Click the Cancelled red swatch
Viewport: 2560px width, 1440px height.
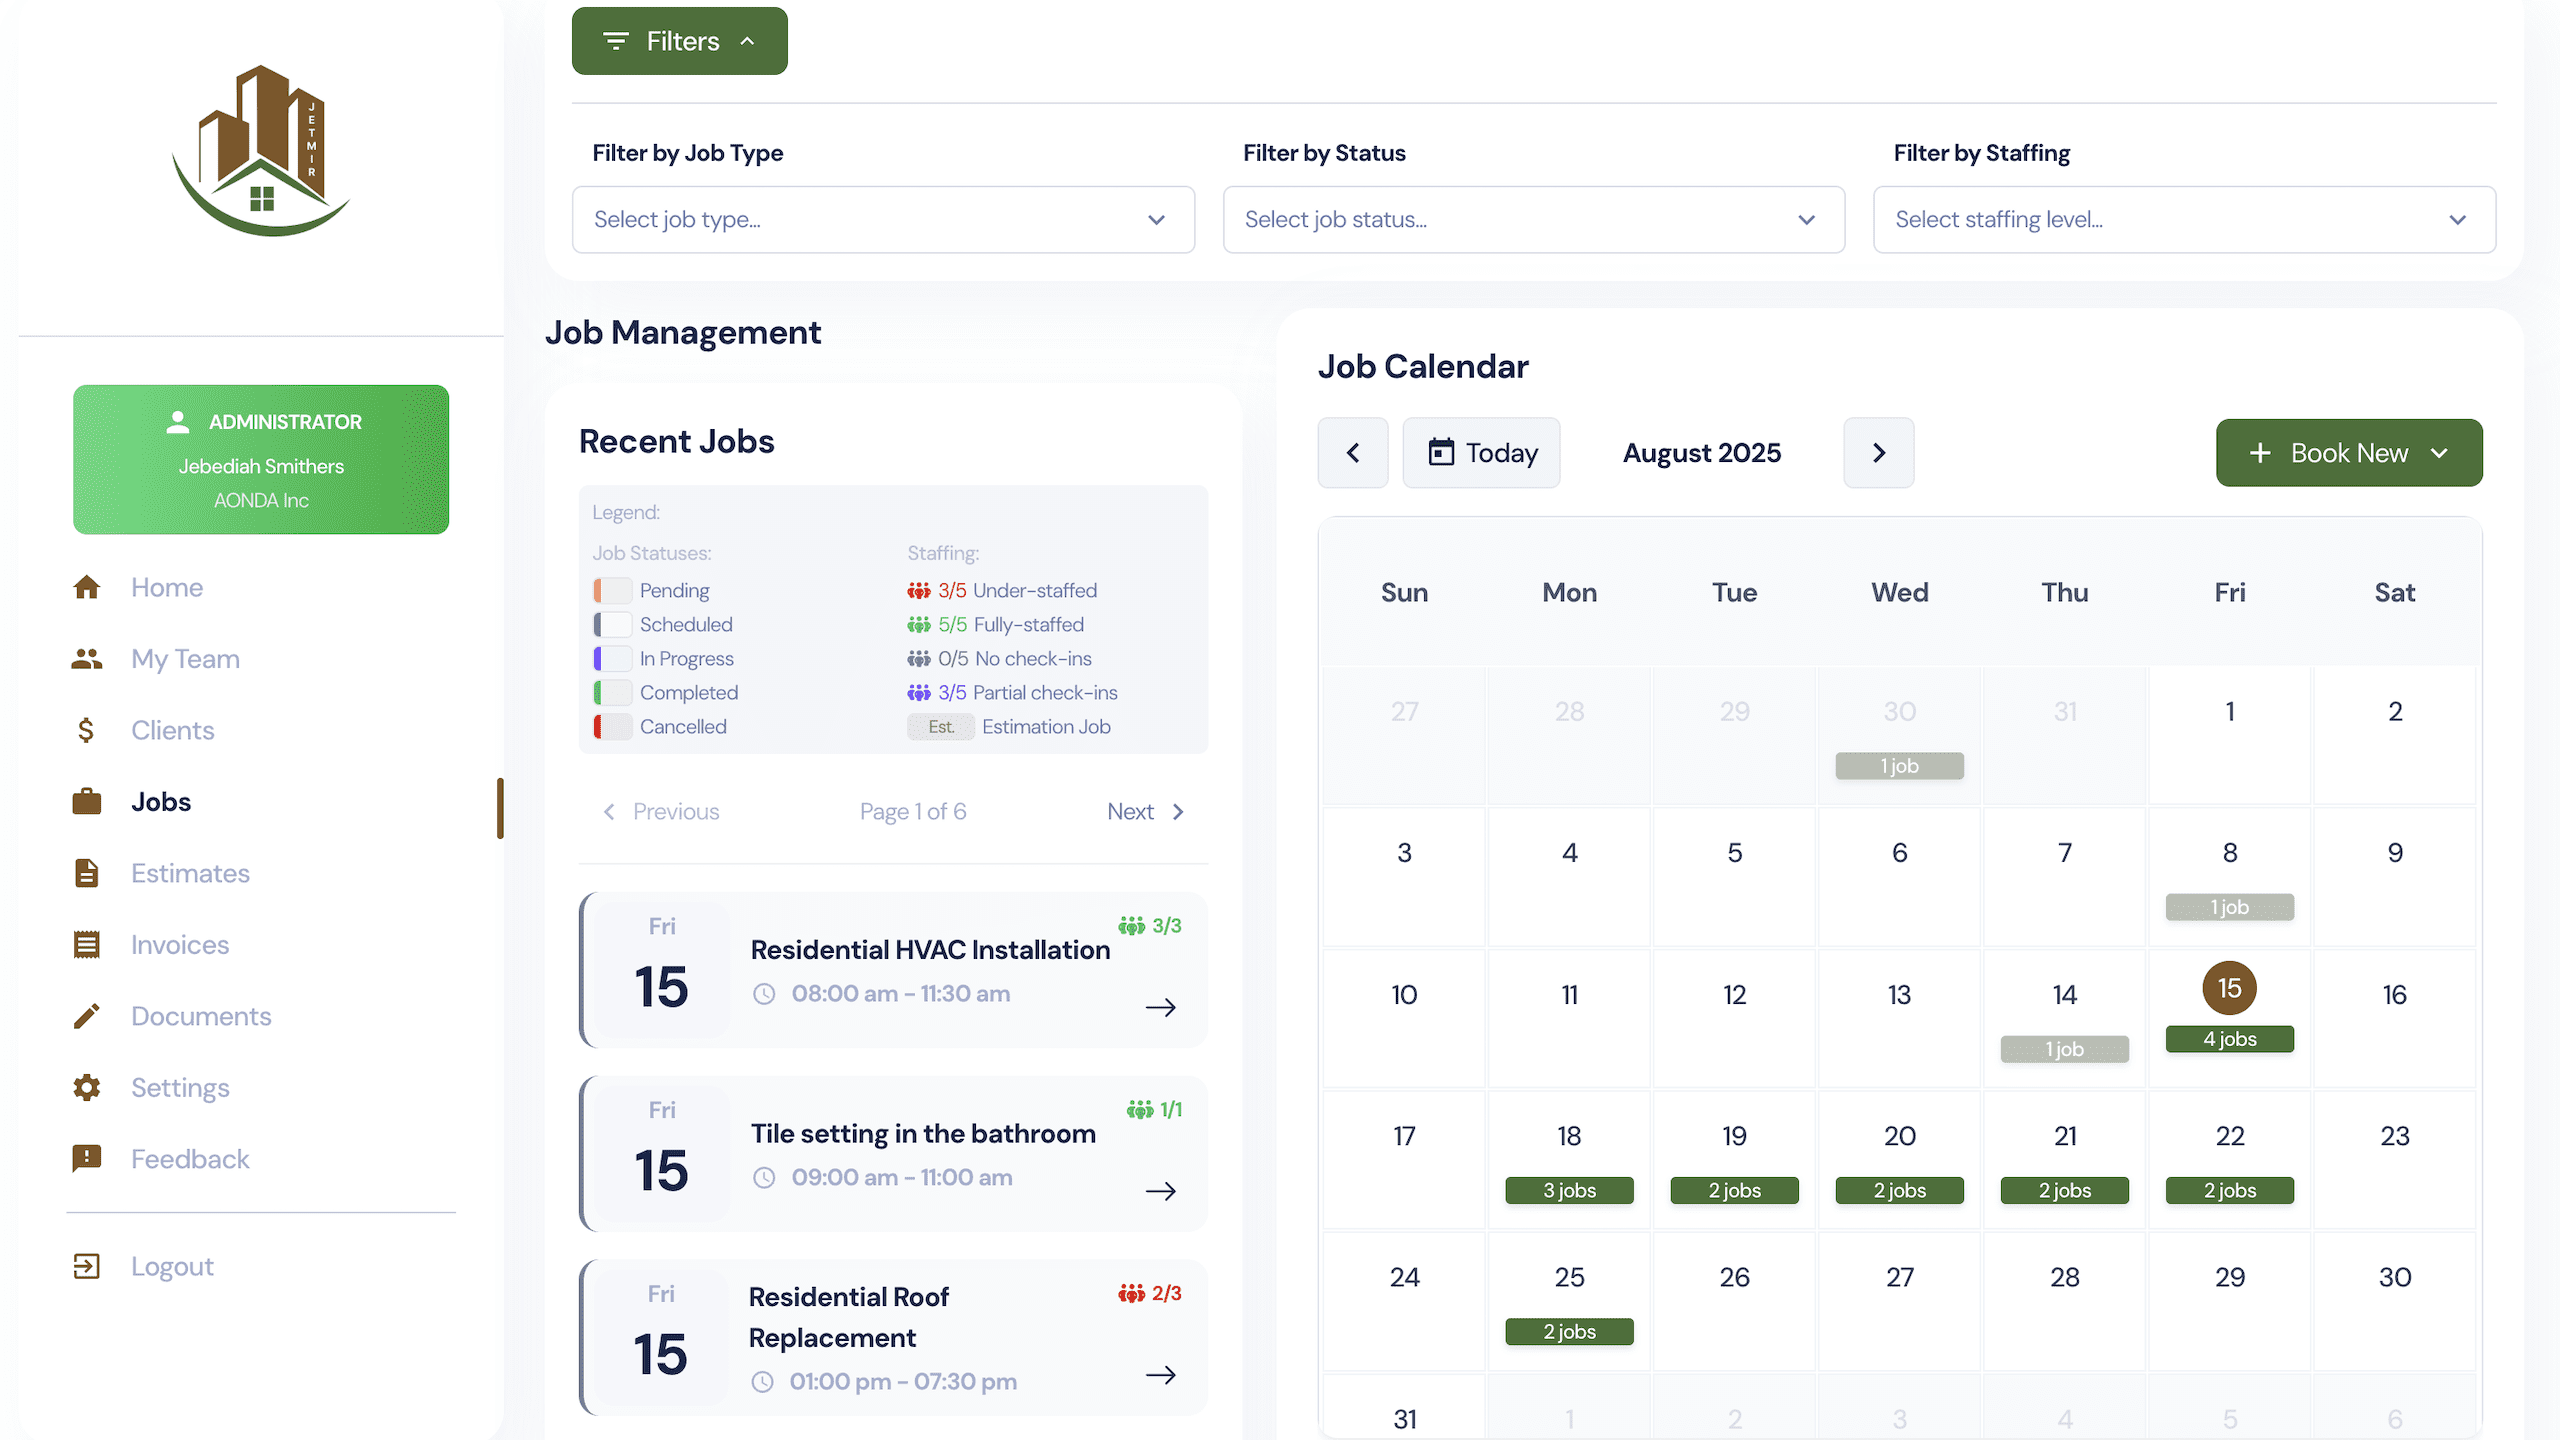coord(613,727)
